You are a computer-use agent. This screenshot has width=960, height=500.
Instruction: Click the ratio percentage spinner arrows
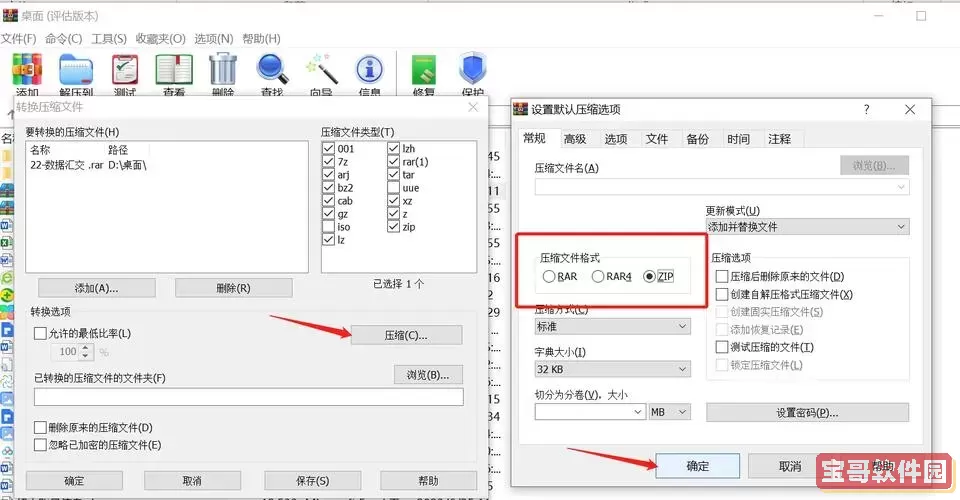[86, 352]
